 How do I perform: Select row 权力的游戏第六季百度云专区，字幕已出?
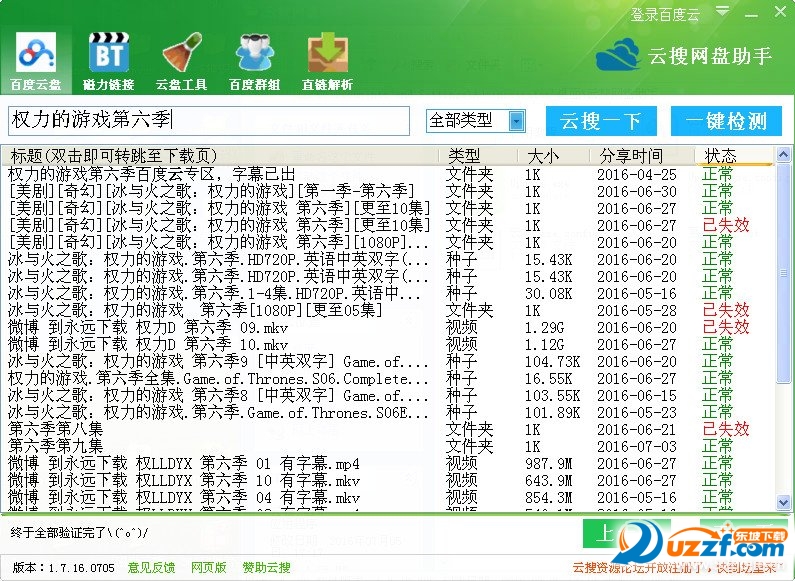point(388,174)
